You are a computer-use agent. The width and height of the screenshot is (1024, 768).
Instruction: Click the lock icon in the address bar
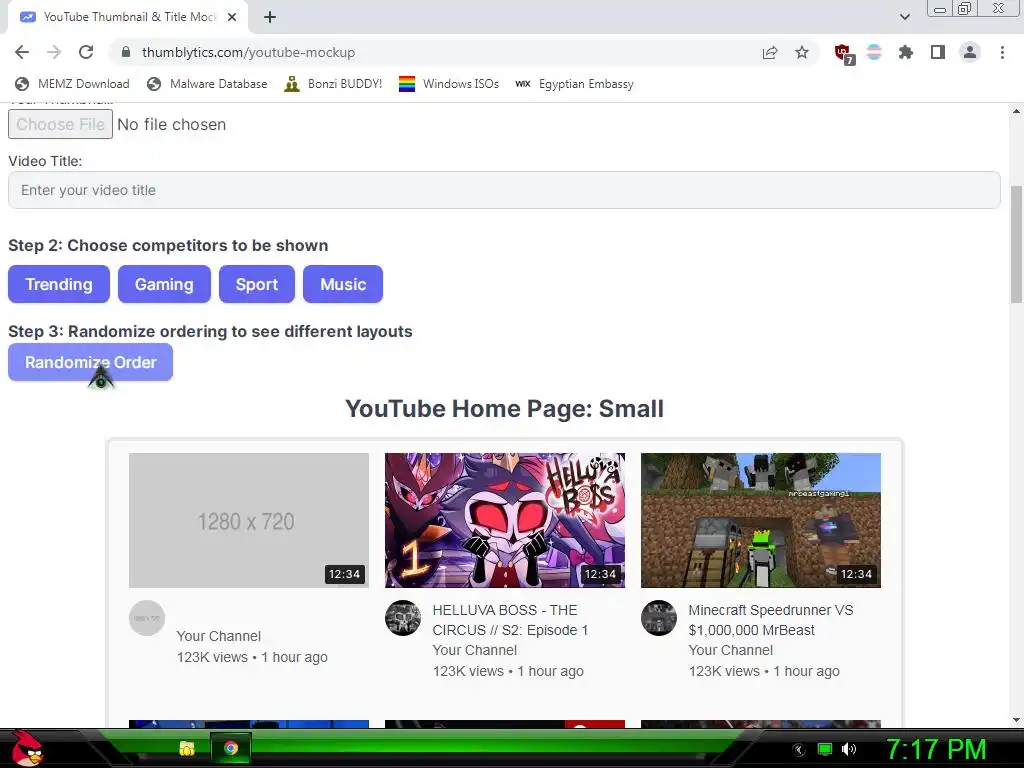pyautogui.click(x=127, y=52)
